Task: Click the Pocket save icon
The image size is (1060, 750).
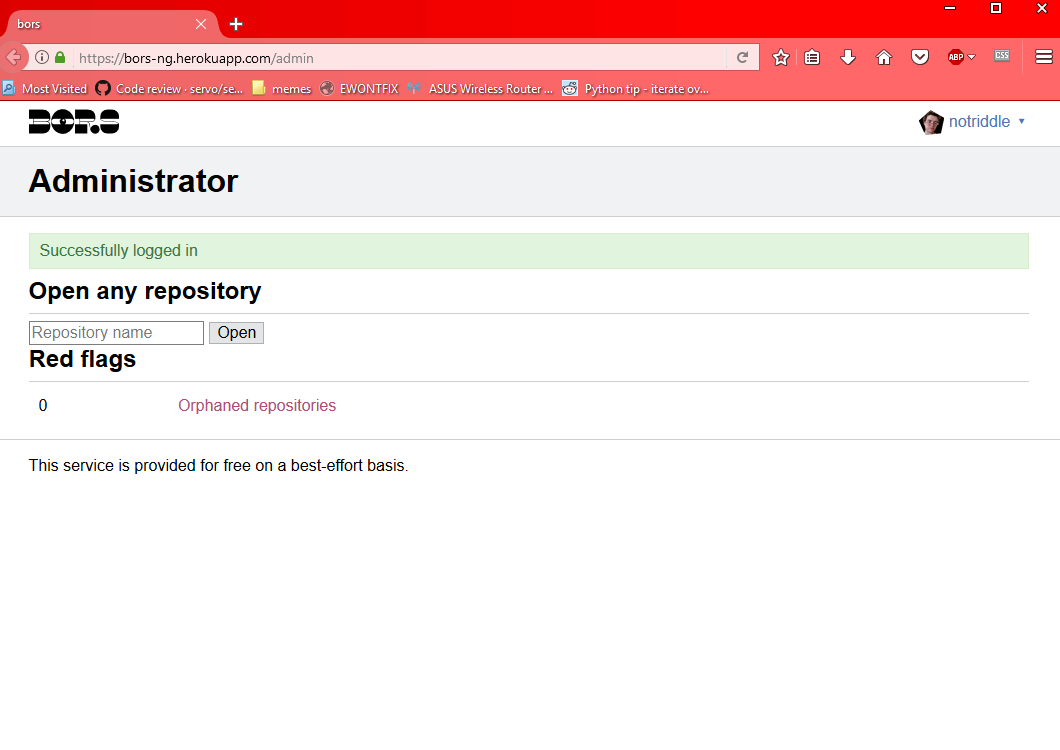Action: (919, 58)
